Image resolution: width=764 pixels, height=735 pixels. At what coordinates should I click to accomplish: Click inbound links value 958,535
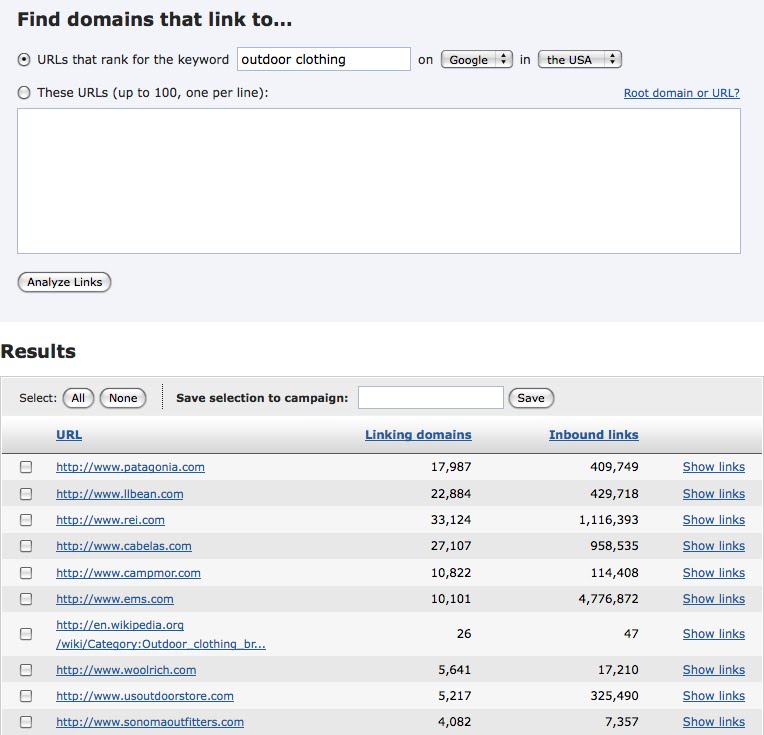pyautogui.click(x=614, y=546)
